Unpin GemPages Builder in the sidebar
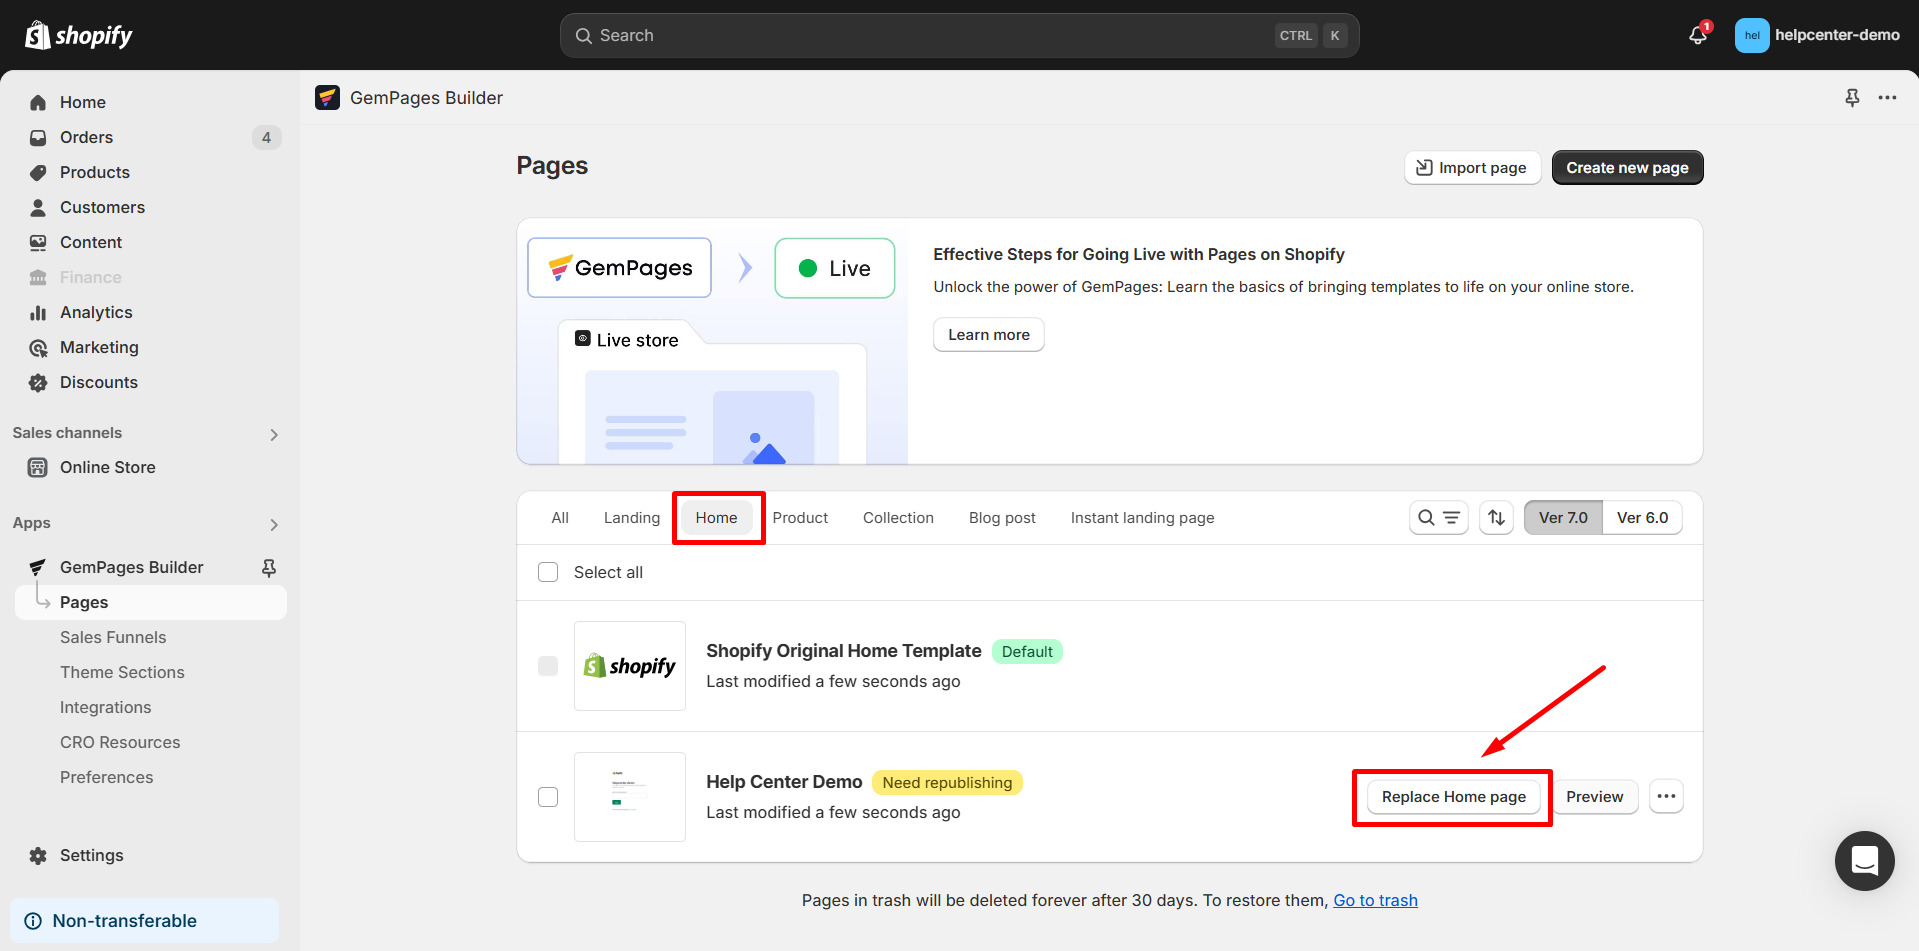Viewport: 1919px width, 951px height. pos(268,568)
